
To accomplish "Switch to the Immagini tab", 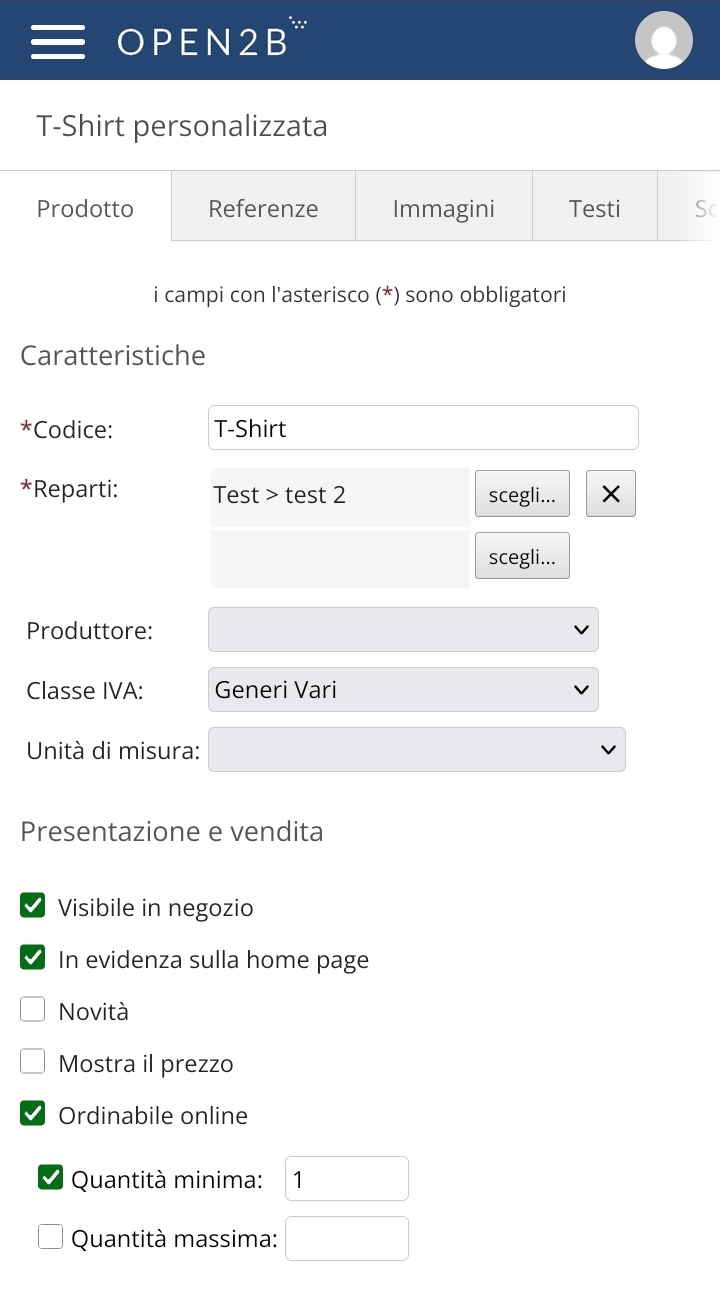I will [443, 207].
